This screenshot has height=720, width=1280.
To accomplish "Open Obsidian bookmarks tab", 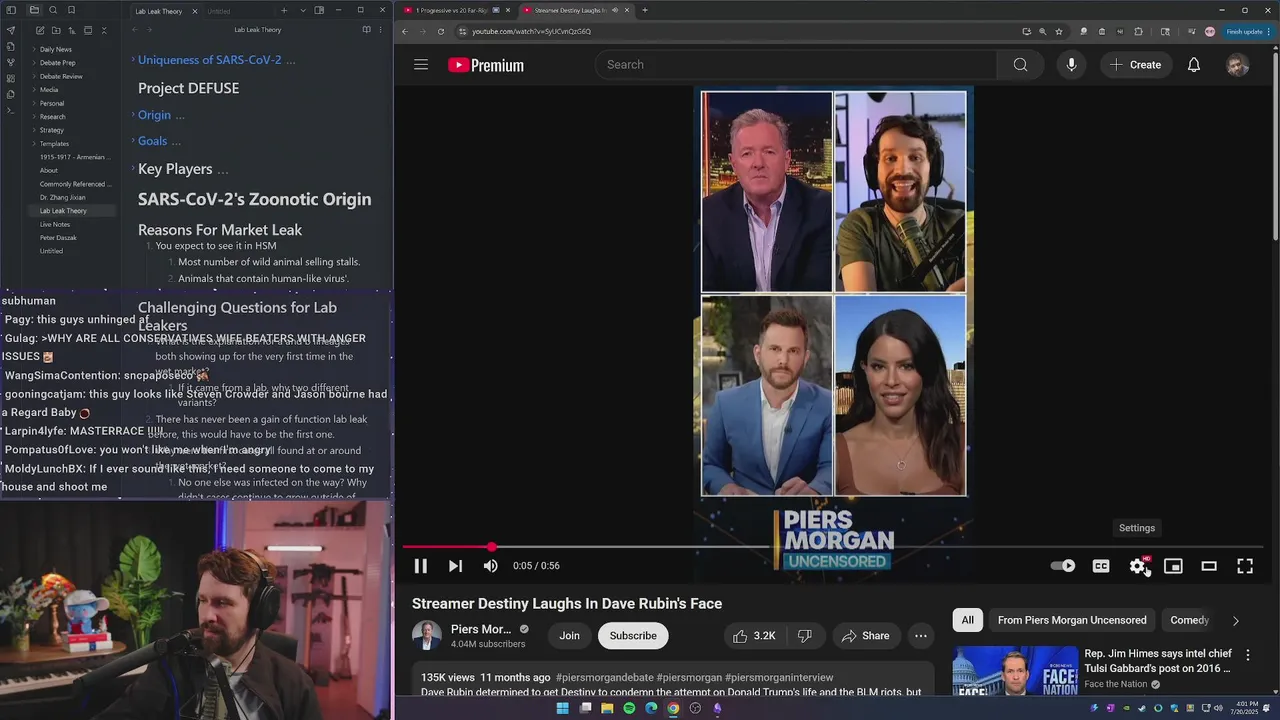I will pyautogui.click(x=71, y=10).
